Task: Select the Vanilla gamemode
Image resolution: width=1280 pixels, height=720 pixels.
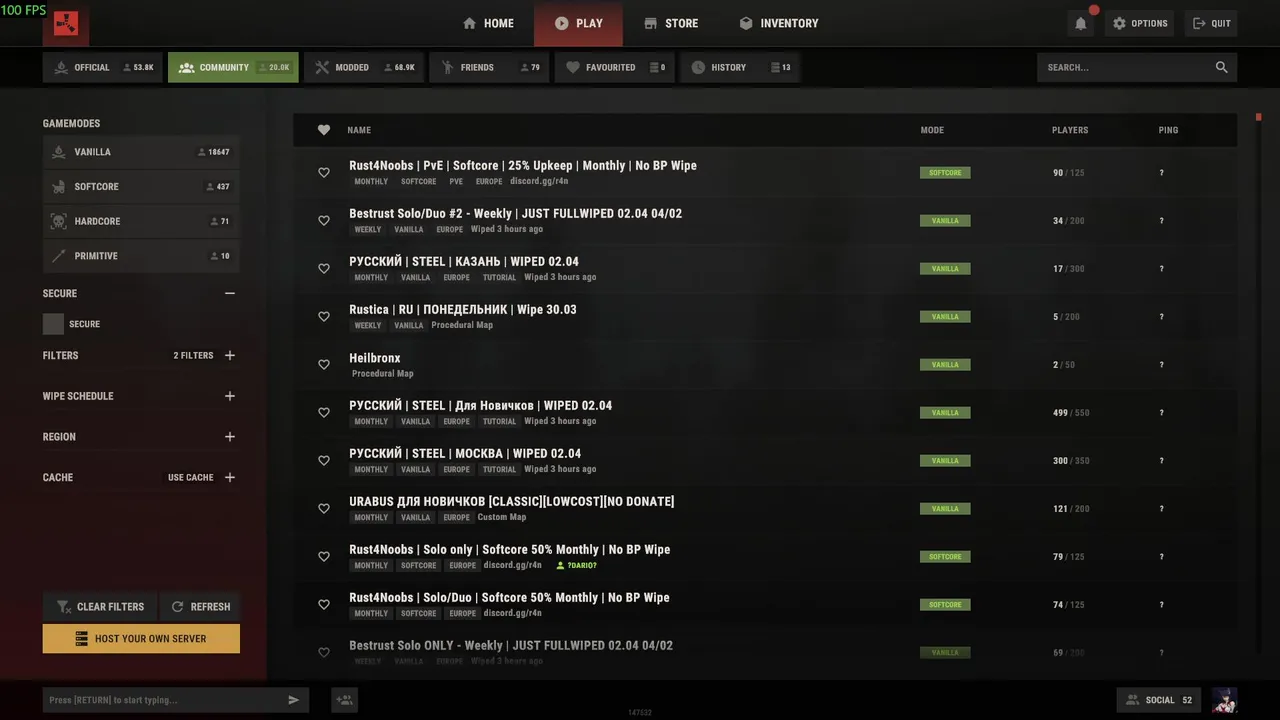Action: point(141,152)
